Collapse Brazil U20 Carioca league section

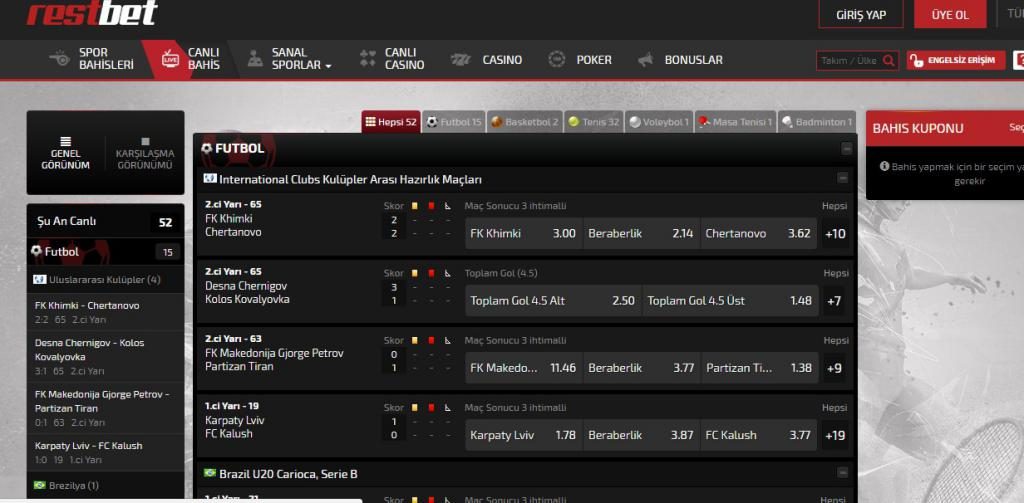[843, 472]
